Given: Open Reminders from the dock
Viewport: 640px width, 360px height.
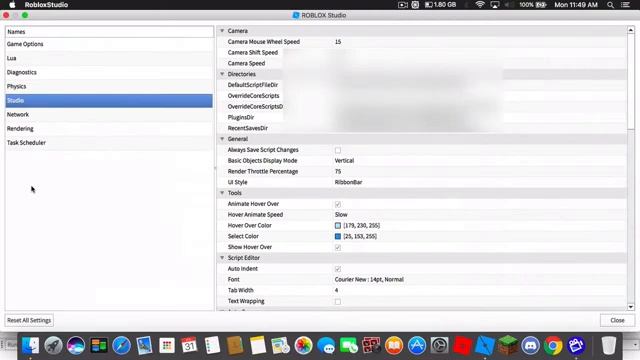Looking at the screenshot, I should click(x=212, y=346).
